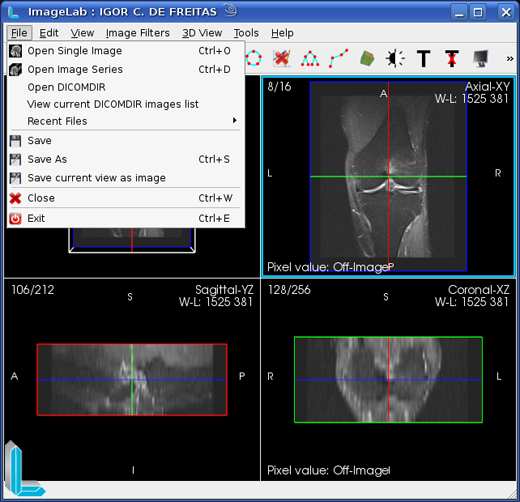
Task: Click the 8/16 slice counter
Action: click(279, 87)
